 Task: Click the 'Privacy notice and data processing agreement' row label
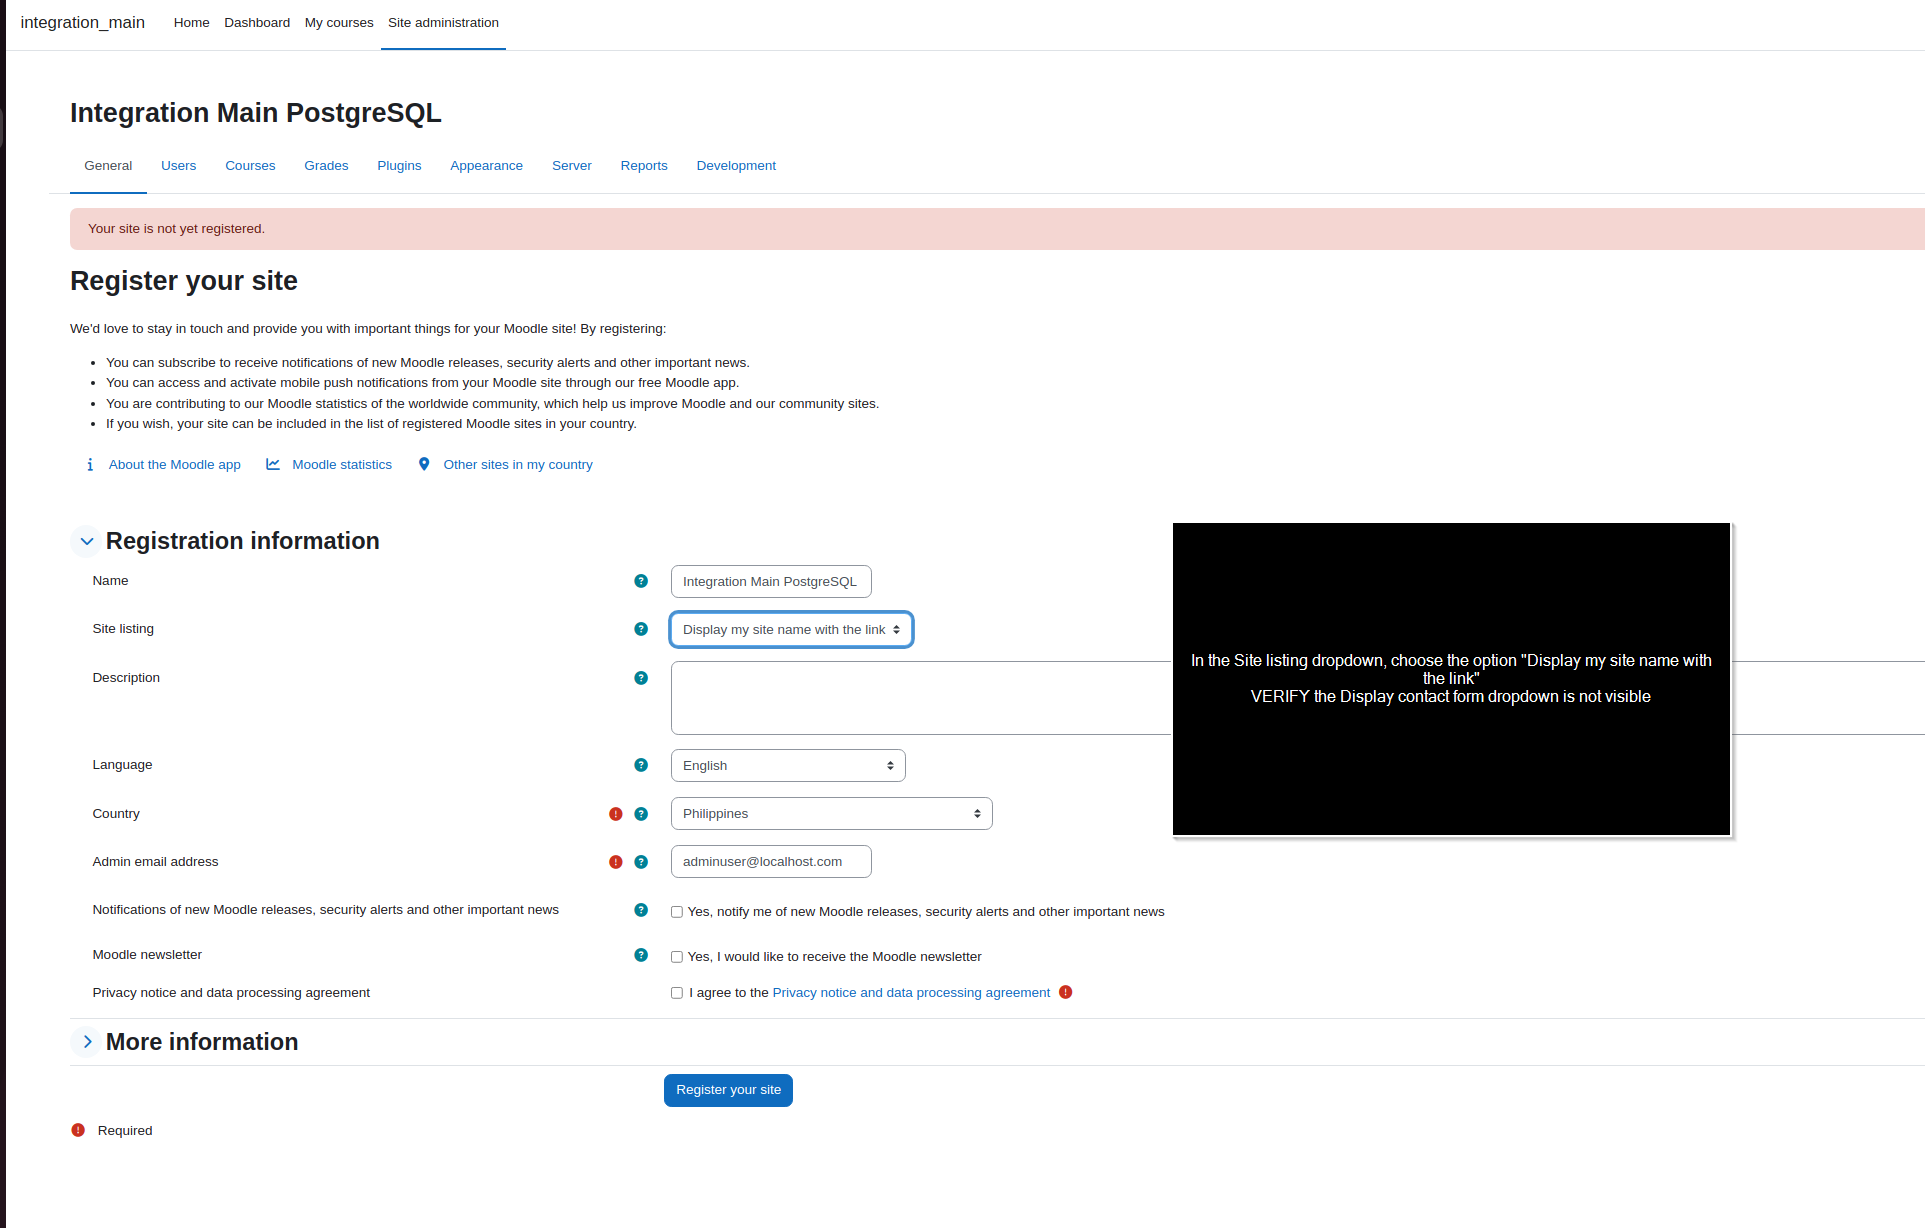231,993
